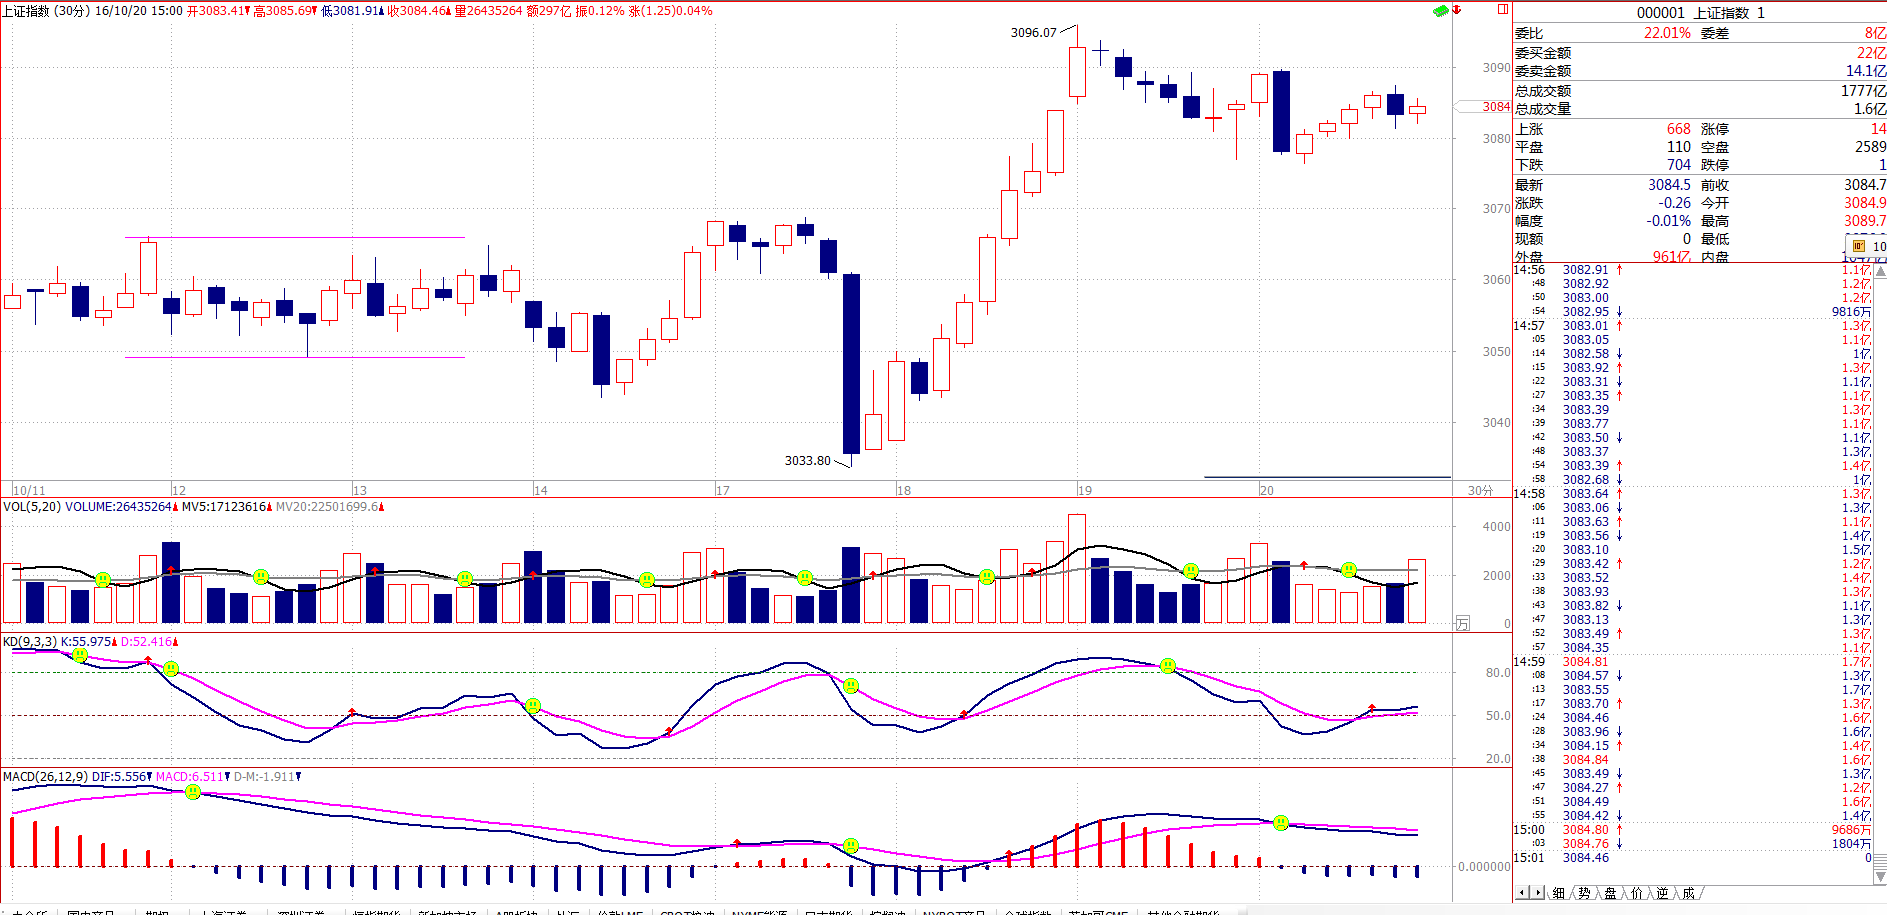Screen dimensions: 1887x915
Task: Click the green chip icon above the price axis
Action: point(1441,10)
